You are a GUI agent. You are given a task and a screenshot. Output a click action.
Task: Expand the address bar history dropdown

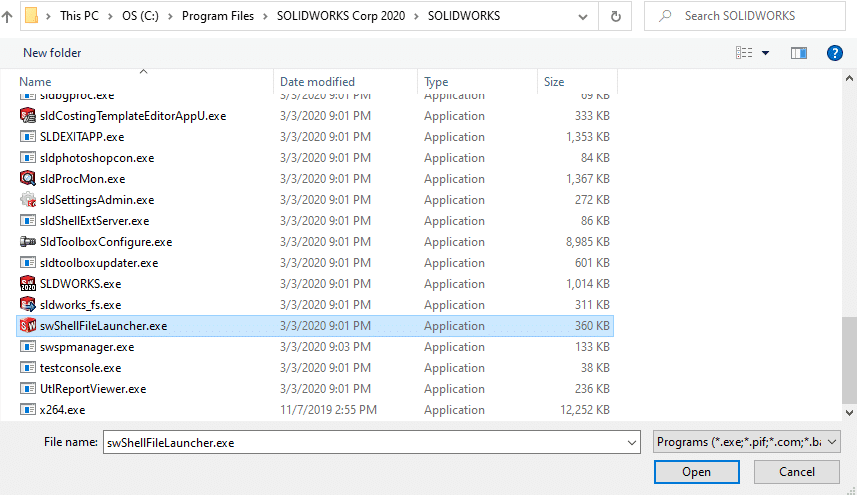[583, 16]
